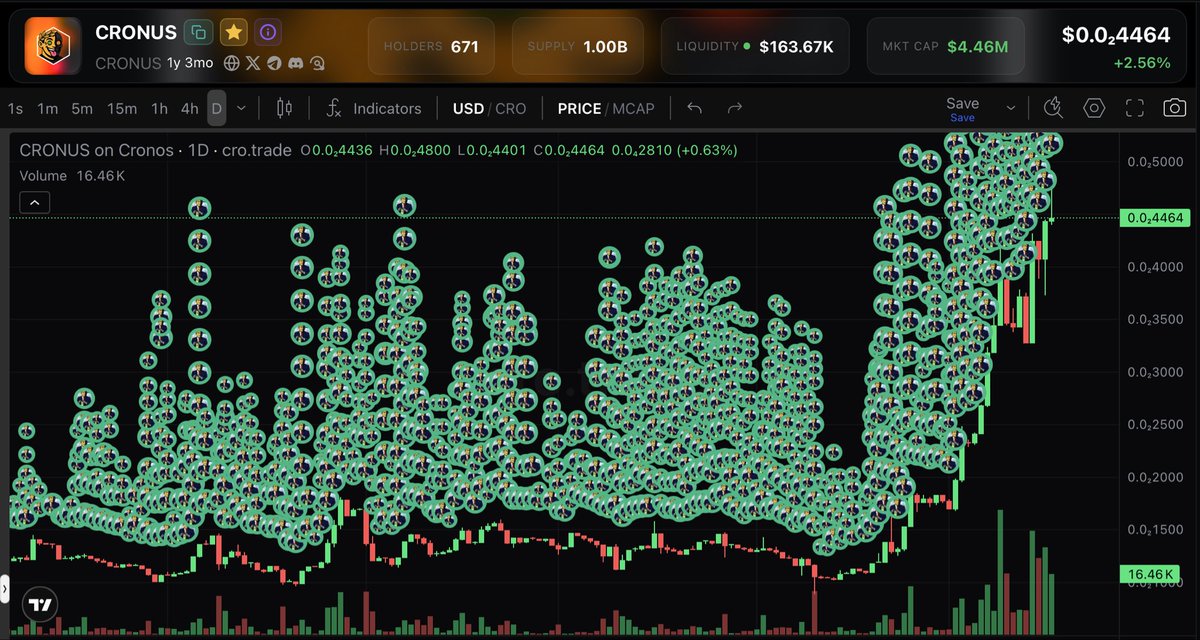Redo the chart action
The image size is (1200, 640).
tap(735, 108)
